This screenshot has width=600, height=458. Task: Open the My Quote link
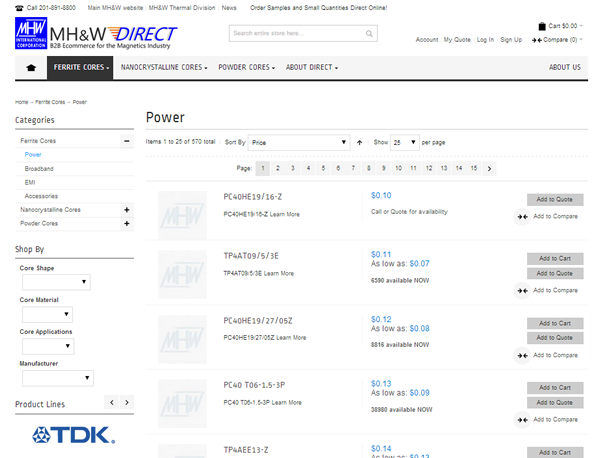[457, 40]
